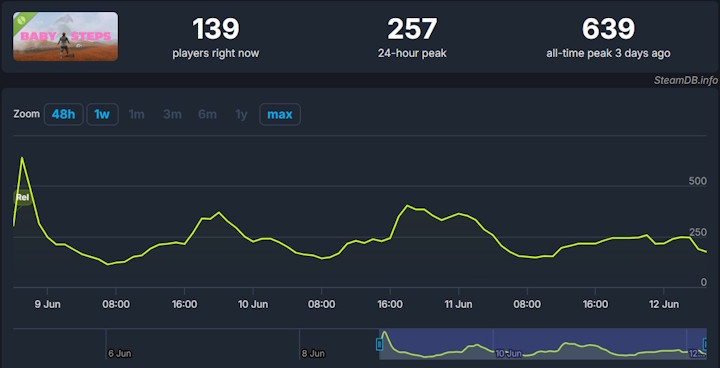Select the 1w zoom range
Viewport: 720px width, 368px height.
click(x=102, y=114)
